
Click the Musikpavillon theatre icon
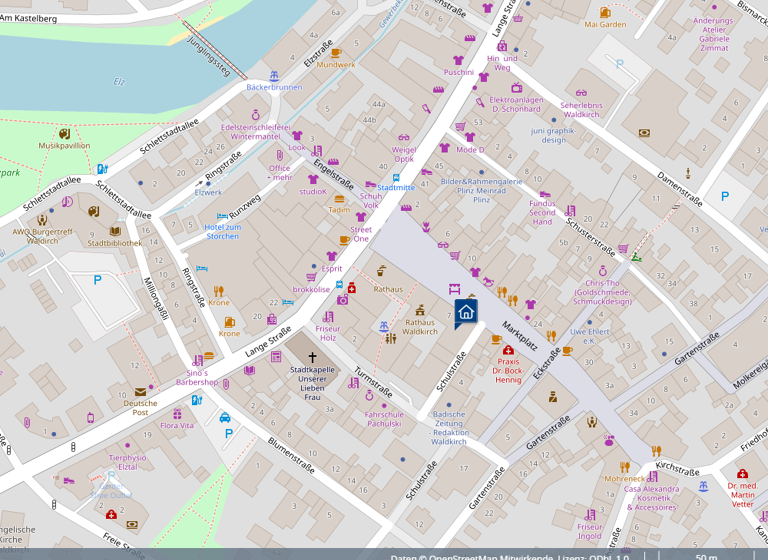tap(64, 133)
